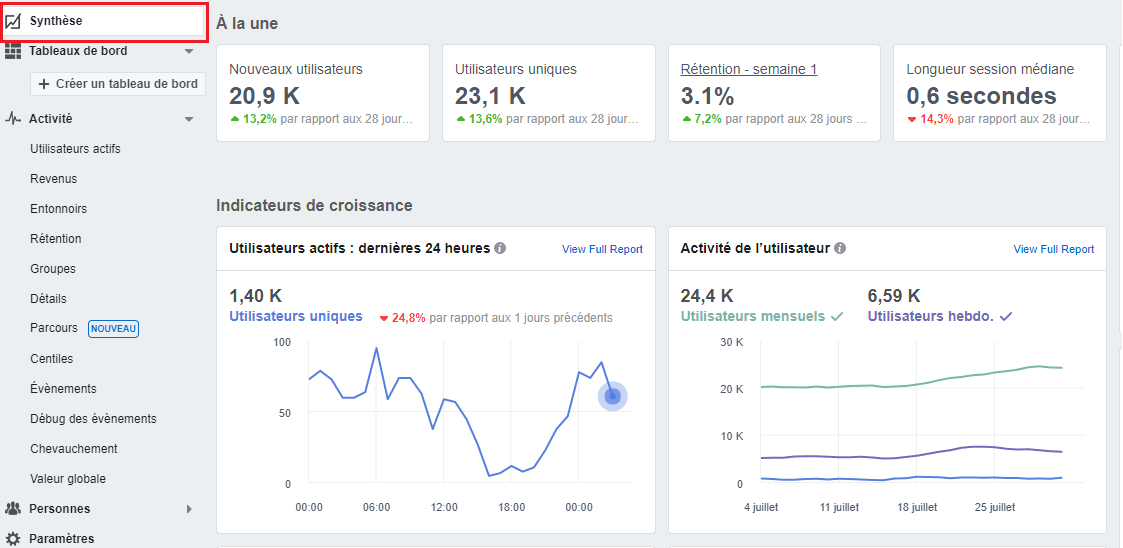Screen dimensions: 1123x548
Task: Collapse the Activité section arrow
Action: 189,120
